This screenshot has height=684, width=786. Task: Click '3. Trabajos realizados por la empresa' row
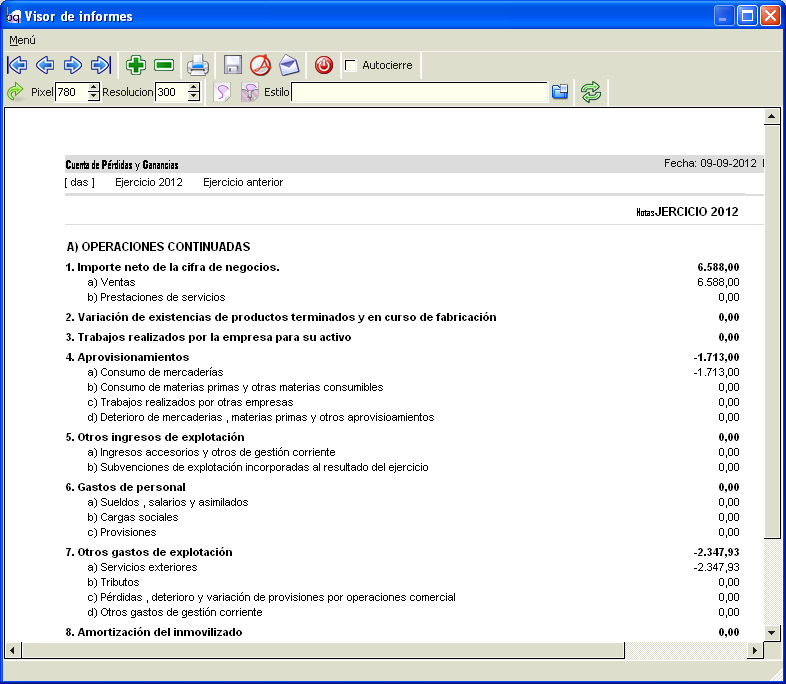209,337
